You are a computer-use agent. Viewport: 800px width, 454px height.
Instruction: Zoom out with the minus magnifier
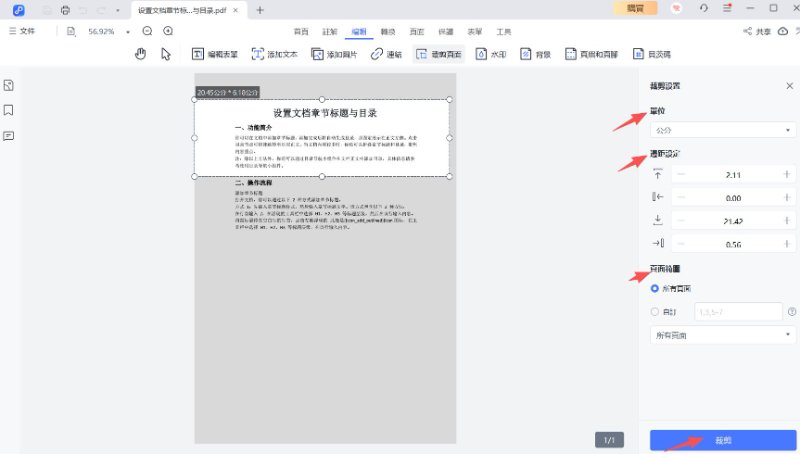(147, 31)
